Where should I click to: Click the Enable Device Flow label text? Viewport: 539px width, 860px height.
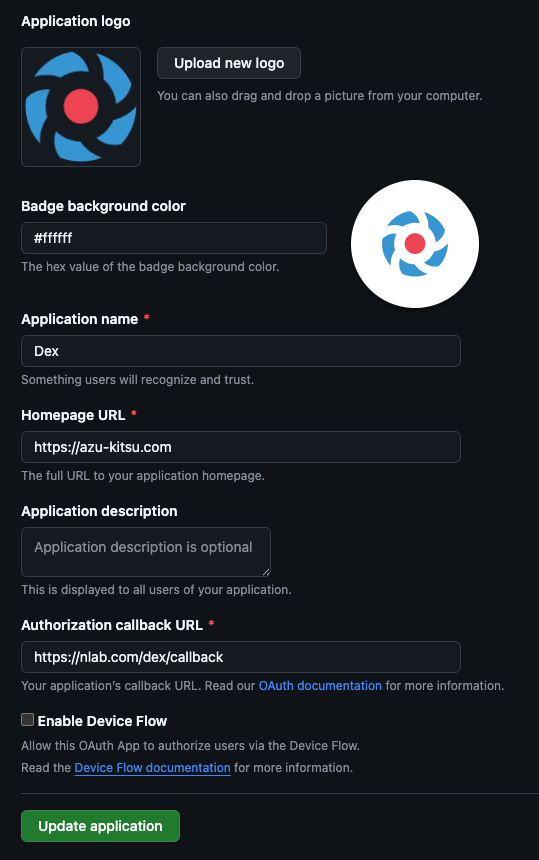click(x=102, y=721)
